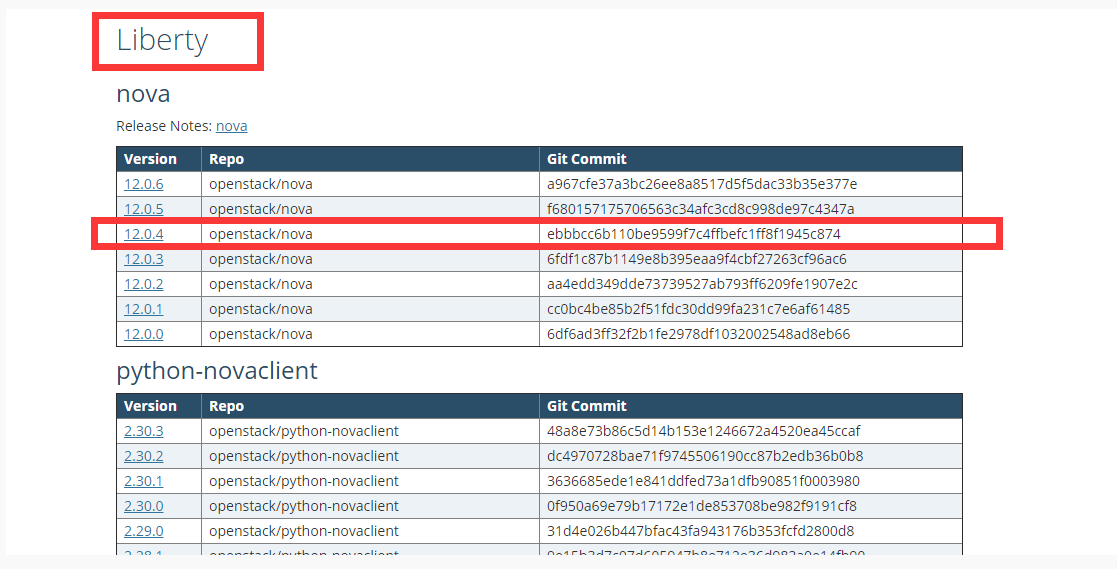
Task: Click openstack/python-novaclient repo in 2.30.2 row
Action: coord(304,456)
